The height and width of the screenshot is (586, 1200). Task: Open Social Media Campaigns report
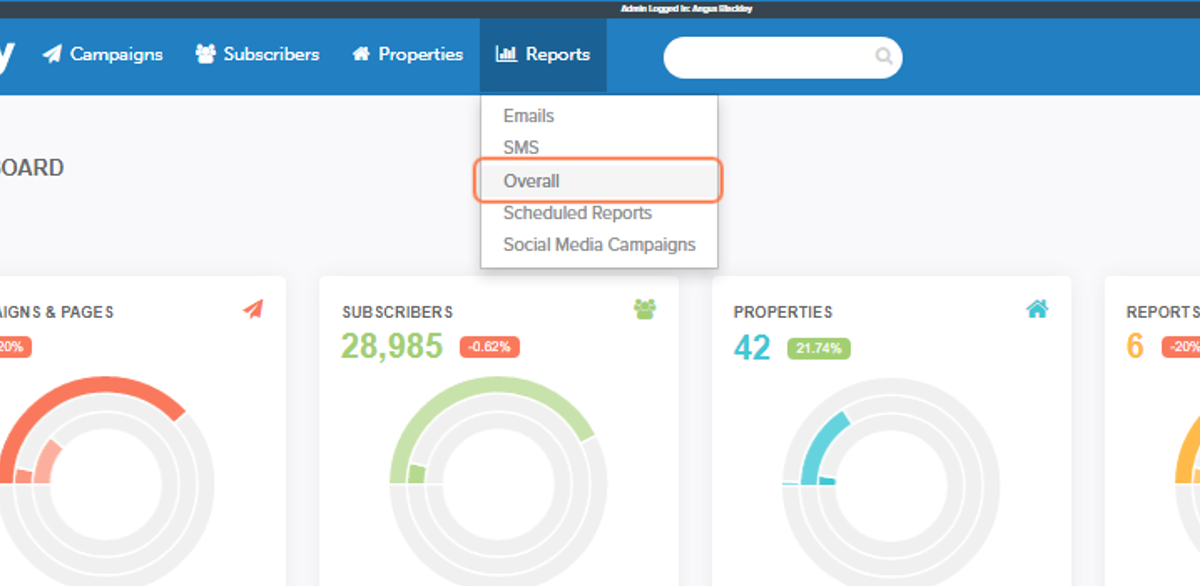tap(599, 245)
